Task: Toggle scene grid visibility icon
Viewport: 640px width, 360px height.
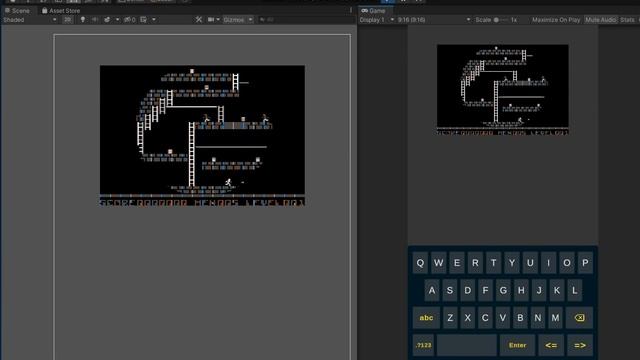Action: pos(144,20)
